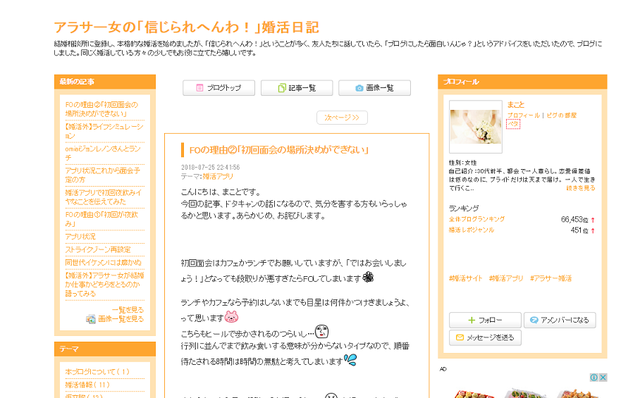Close the ad with X icon
640x398 pixels.
click(x=603, y=378)
